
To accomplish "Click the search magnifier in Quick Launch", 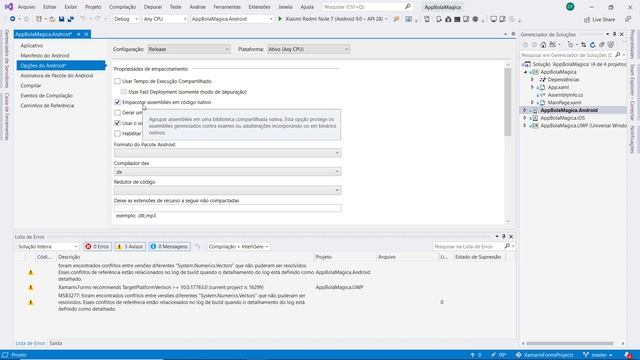I will 407,7.
